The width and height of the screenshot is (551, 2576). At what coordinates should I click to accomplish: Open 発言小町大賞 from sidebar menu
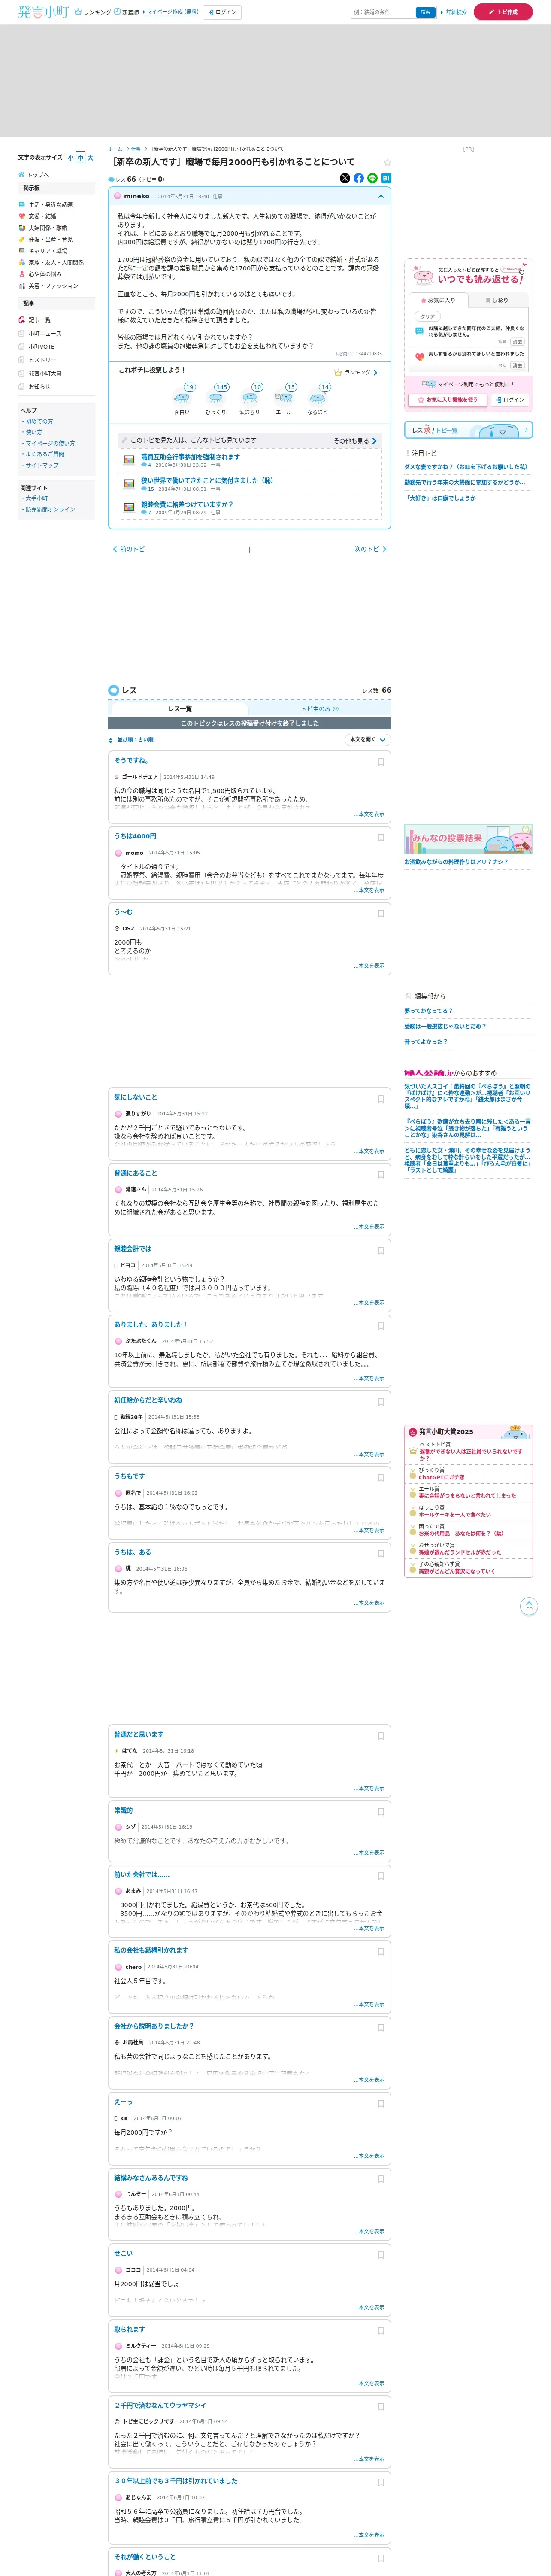(x=45, y=373)
